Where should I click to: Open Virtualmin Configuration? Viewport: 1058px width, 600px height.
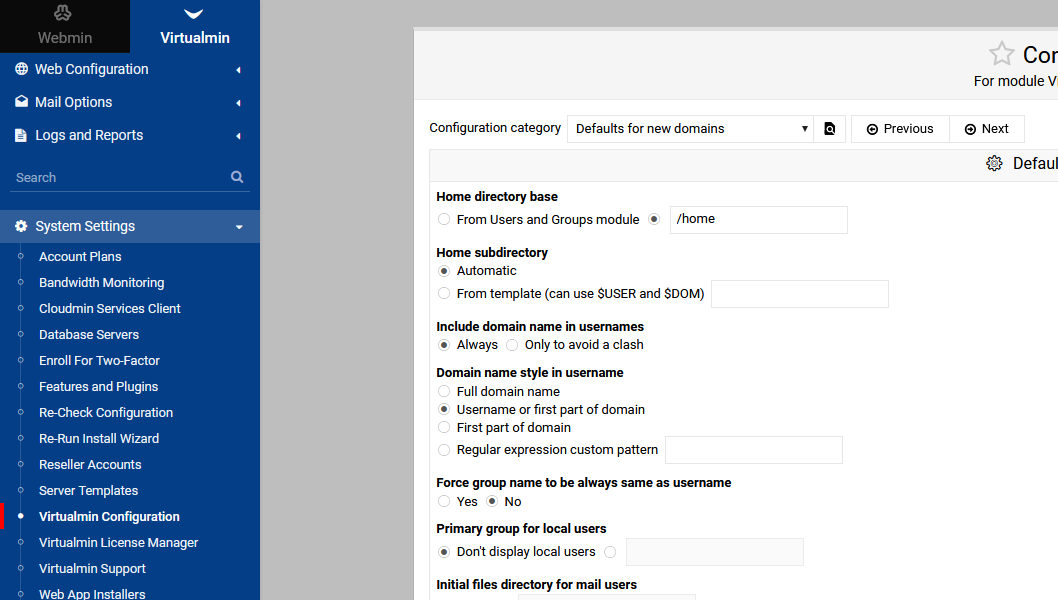pos(109,516)
